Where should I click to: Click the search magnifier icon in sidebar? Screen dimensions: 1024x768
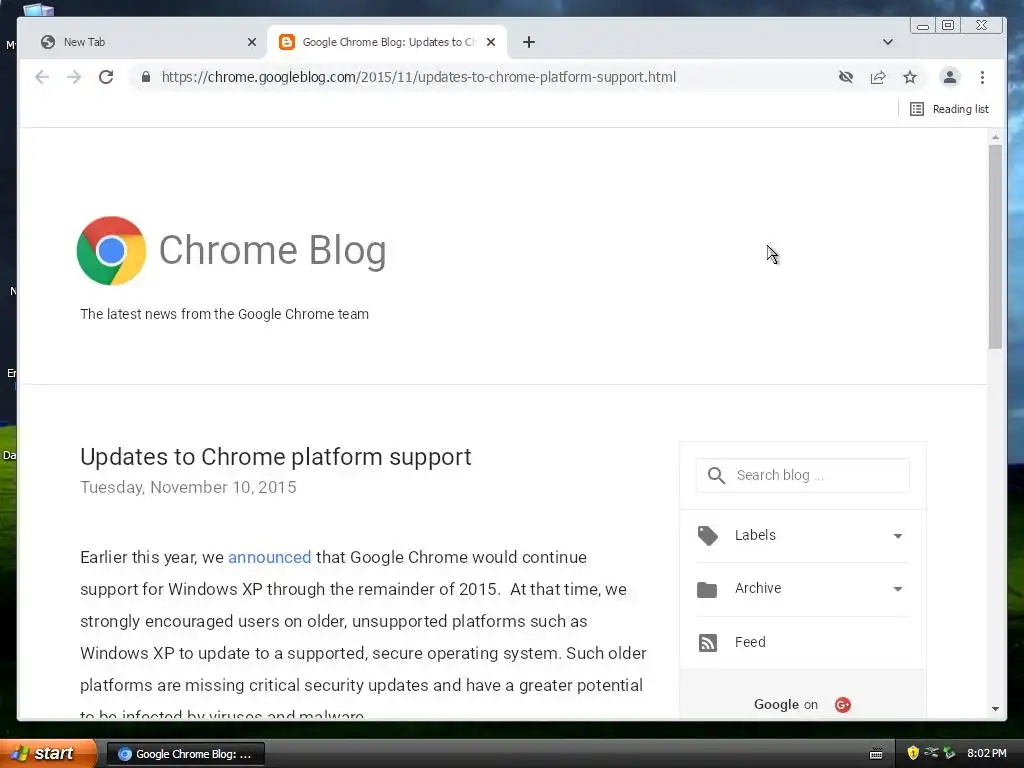(716, 475)
